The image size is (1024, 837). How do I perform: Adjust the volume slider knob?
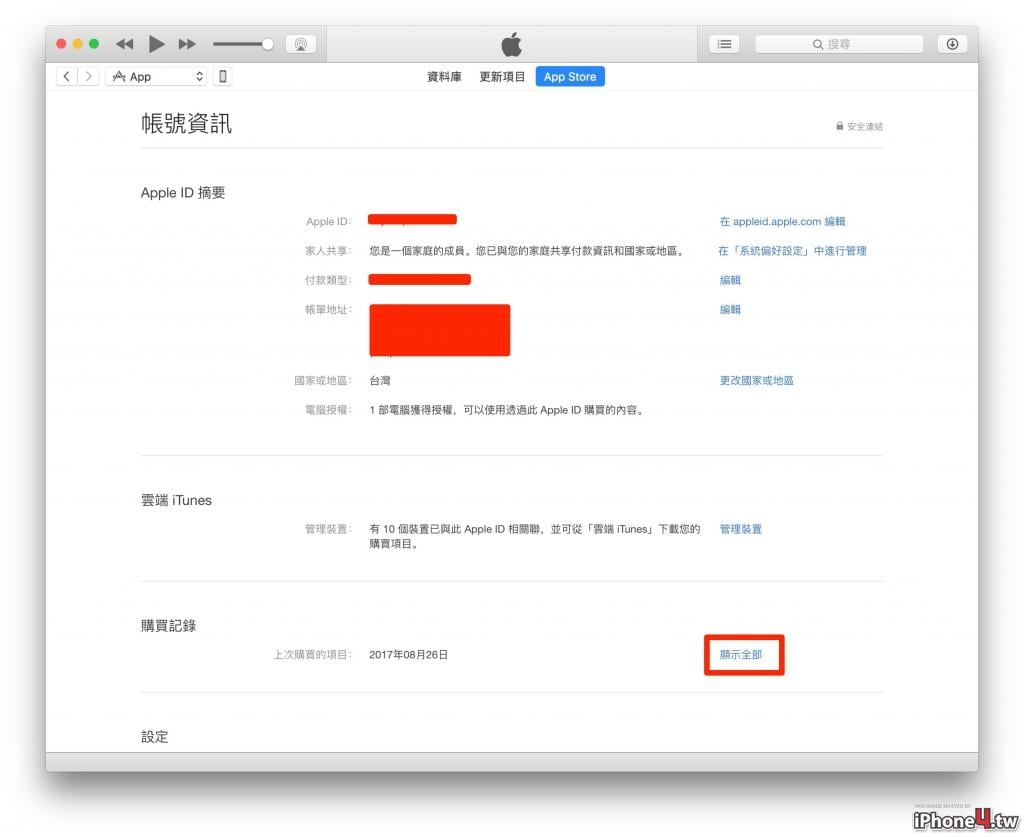point(268,44)
